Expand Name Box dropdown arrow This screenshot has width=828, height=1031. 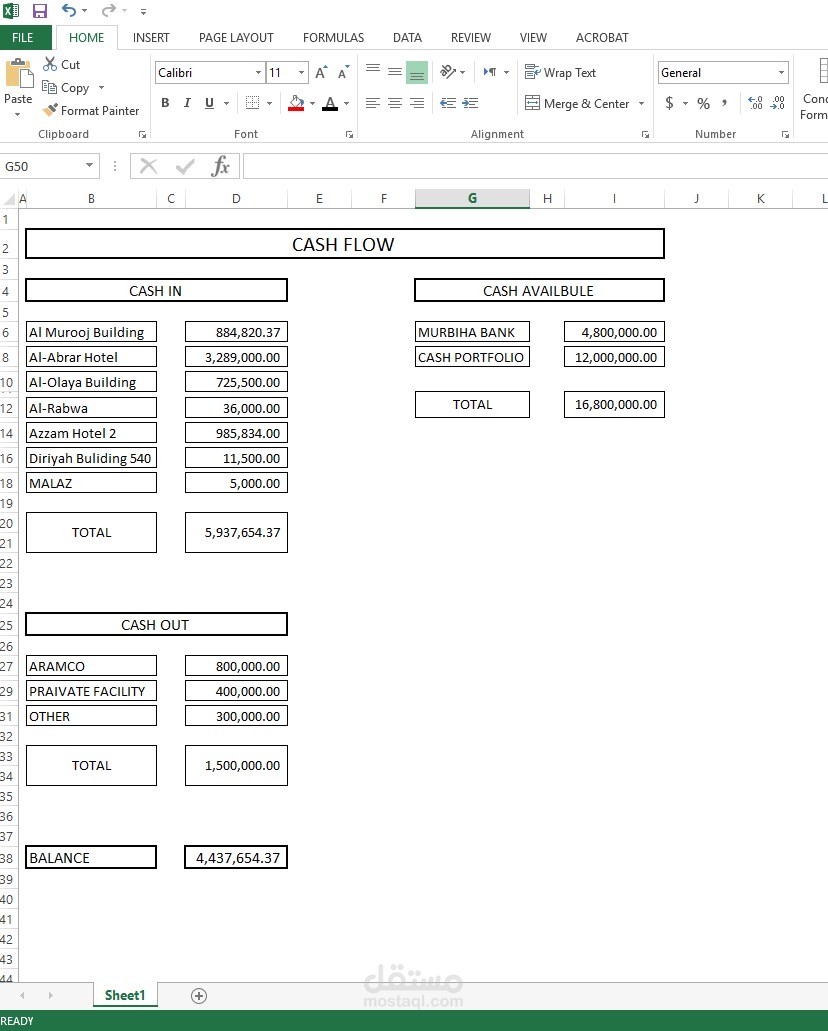(89, 166)
